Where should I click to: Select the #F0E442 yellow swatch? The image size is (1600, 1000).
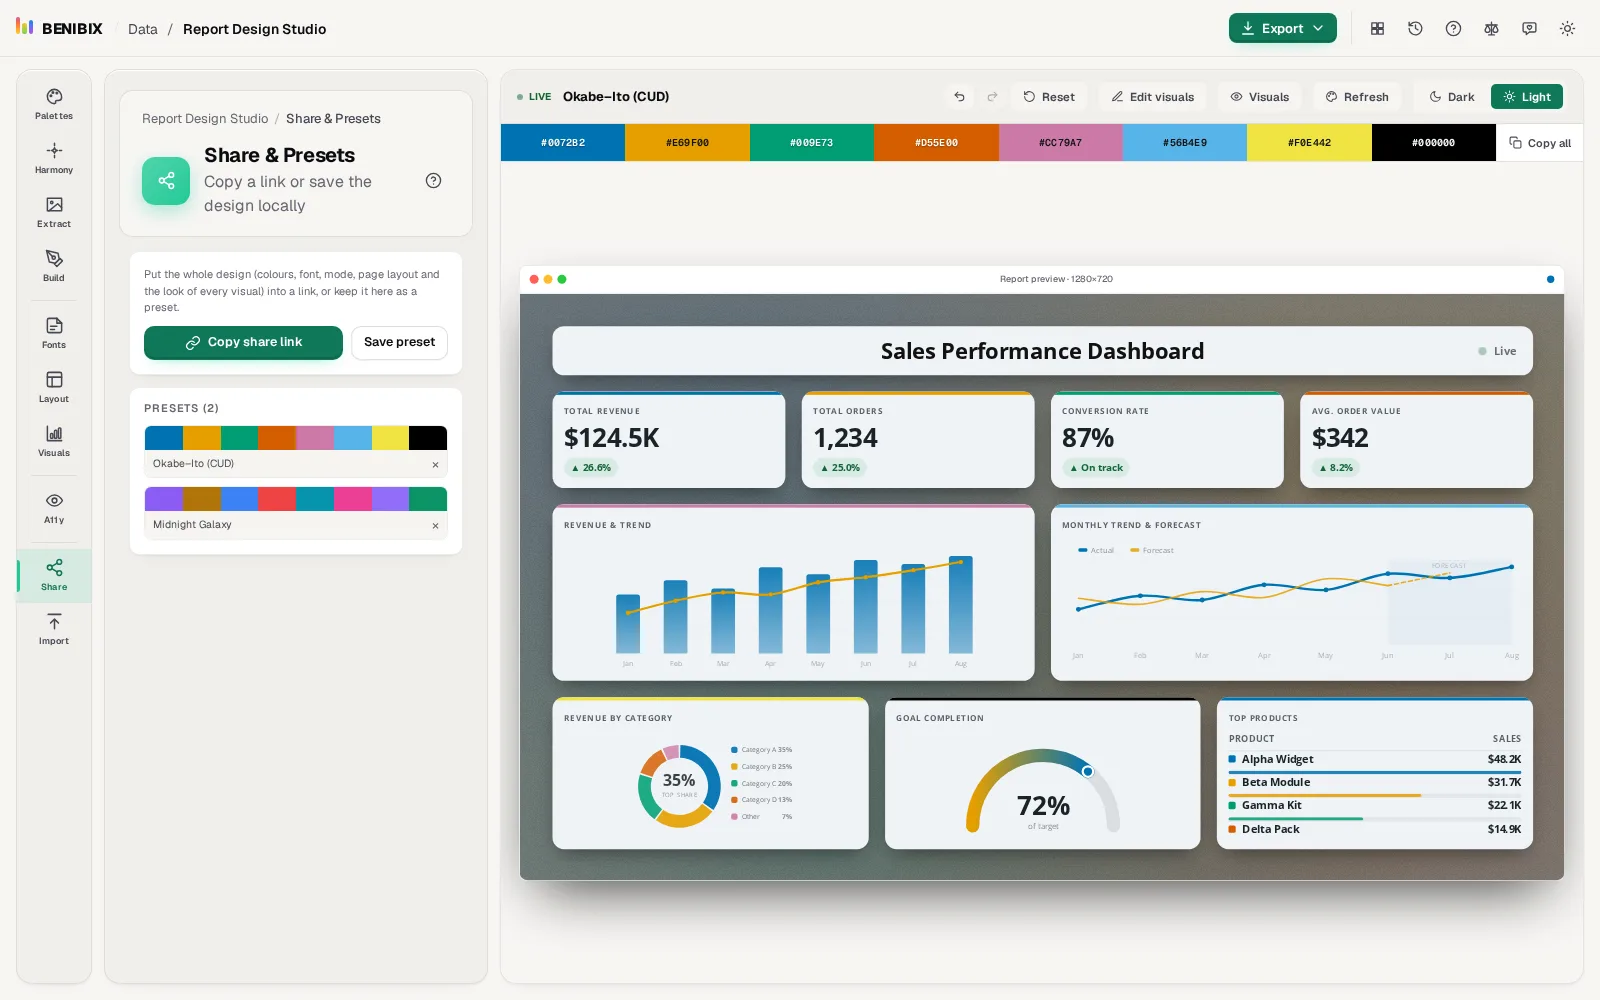(x=1309, y=143)
